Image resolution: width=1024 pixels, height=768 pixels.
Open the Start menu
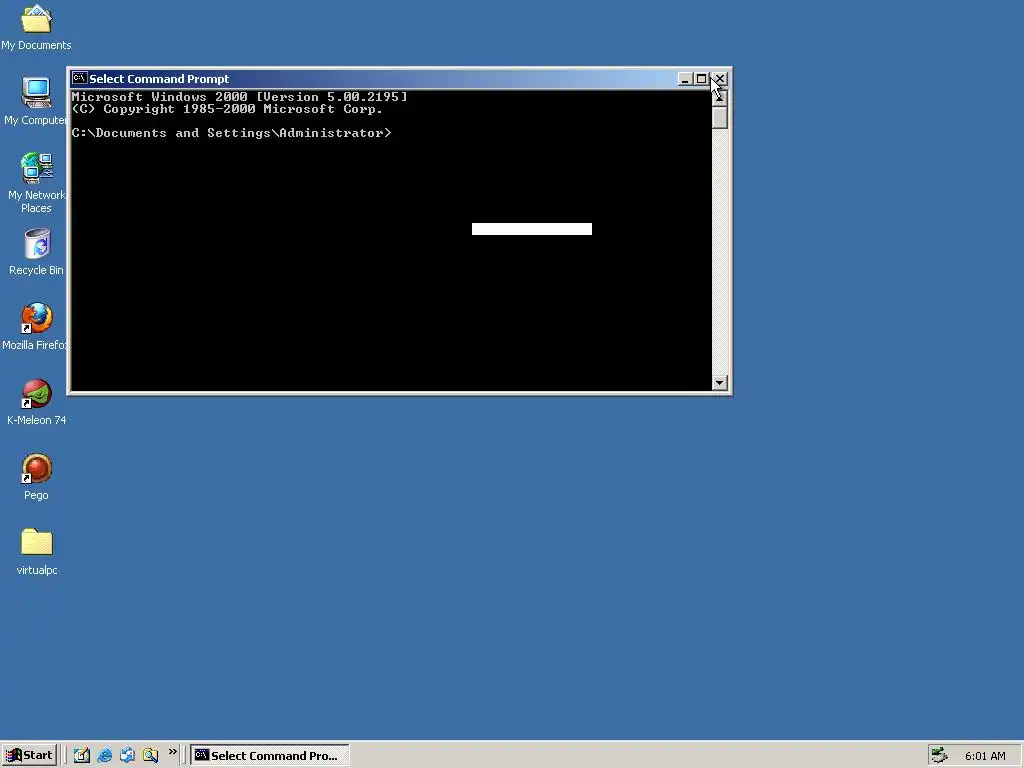coord(29,756)
